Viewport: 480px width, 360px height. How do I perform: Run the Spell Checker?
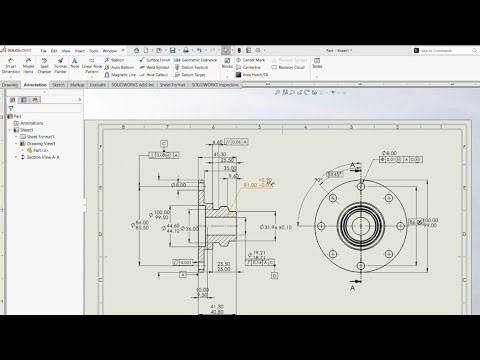point(44,65)
